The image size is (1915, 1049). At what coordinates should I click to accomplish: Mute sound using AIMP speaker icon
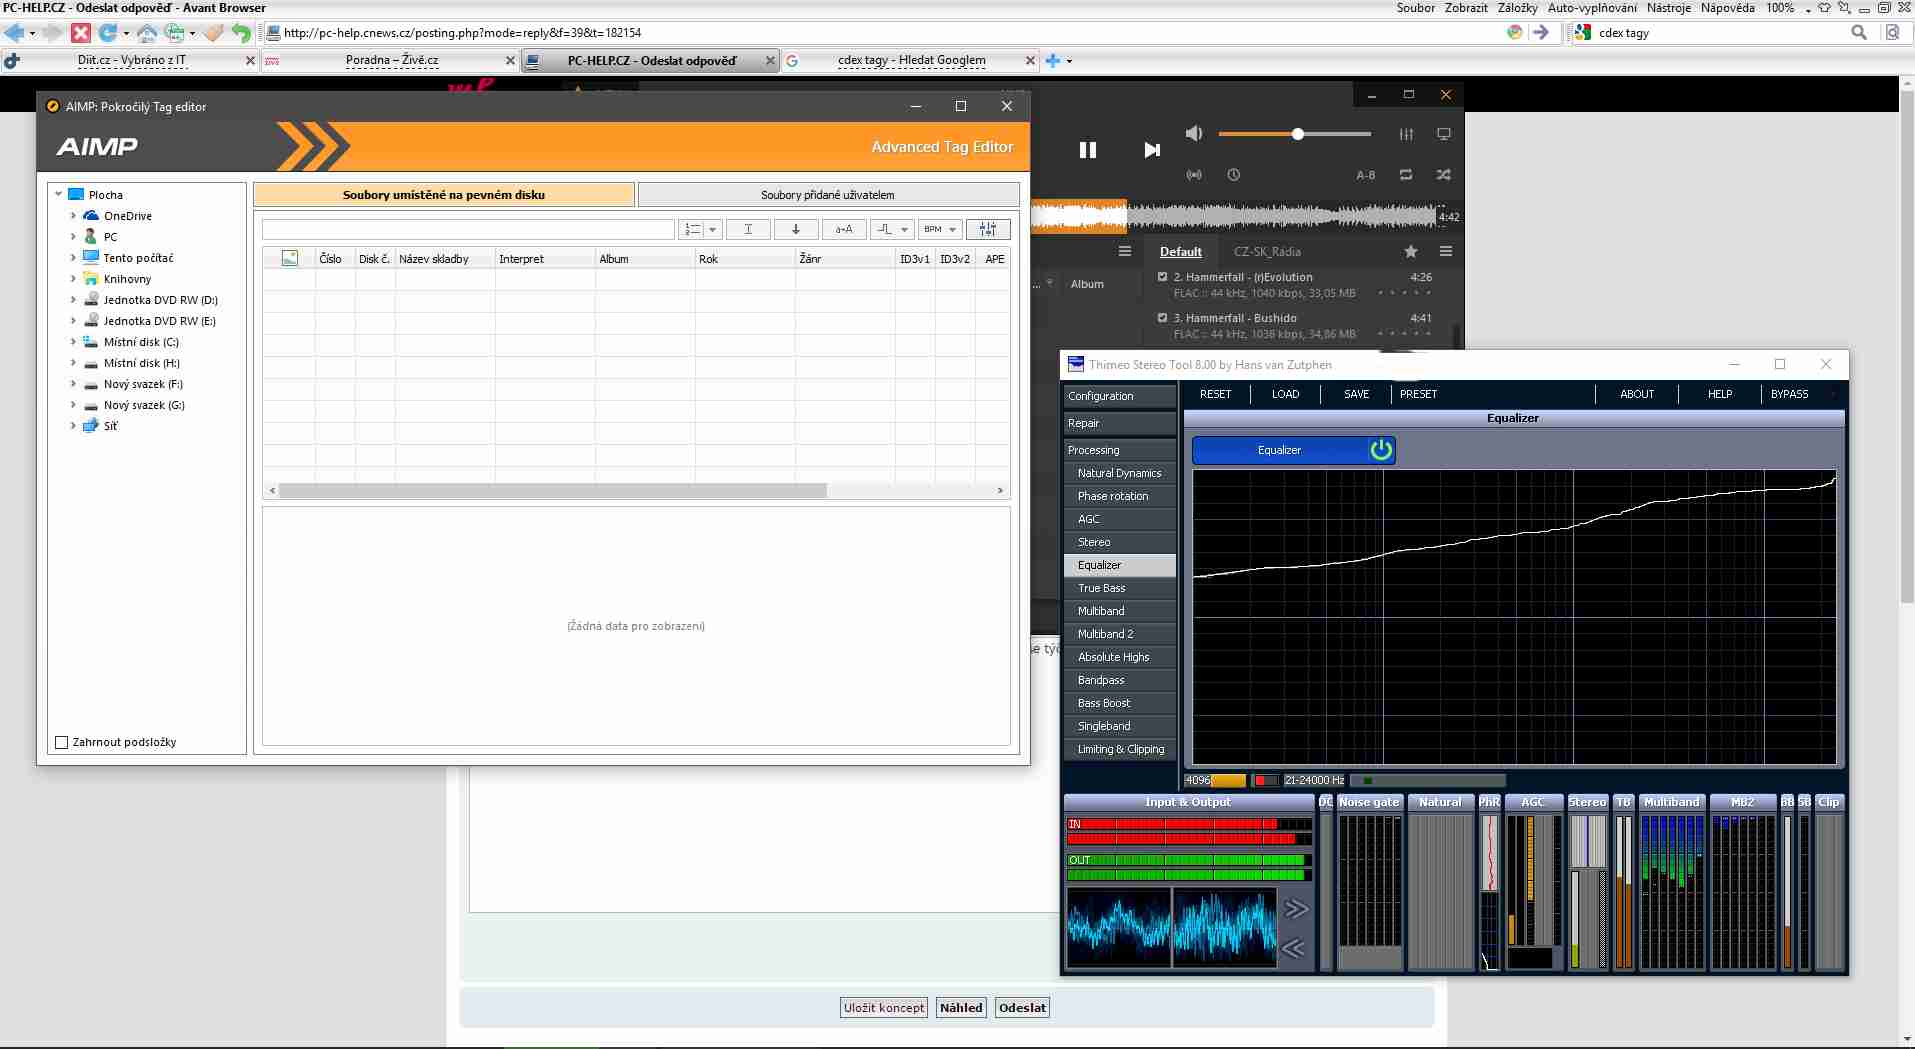click(x=1194, y=133)
